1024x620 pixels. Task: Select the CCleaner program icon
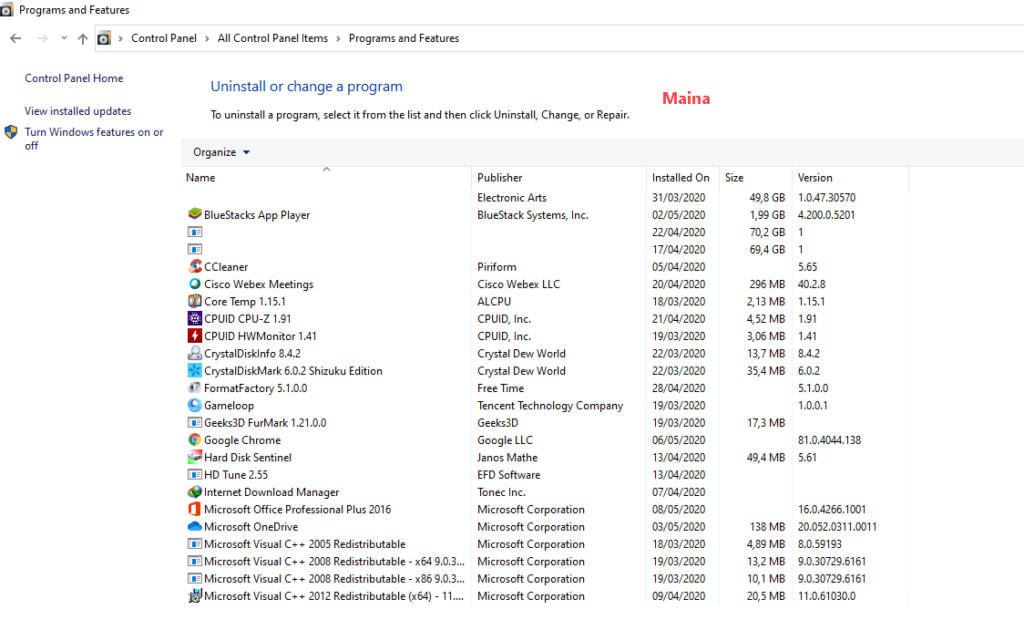[194, 266]
